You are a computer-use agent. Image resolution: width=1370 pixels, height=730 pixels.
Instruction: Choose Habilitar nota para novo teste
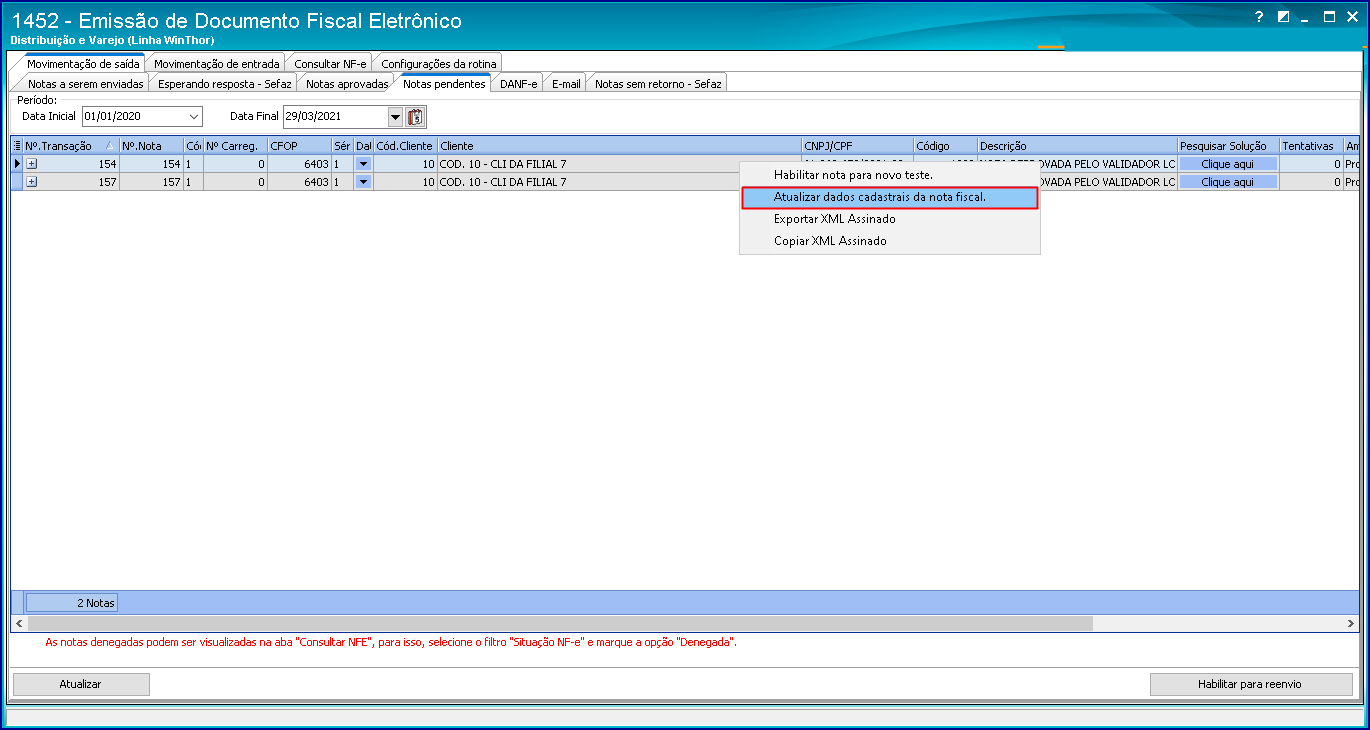point(890,175)
